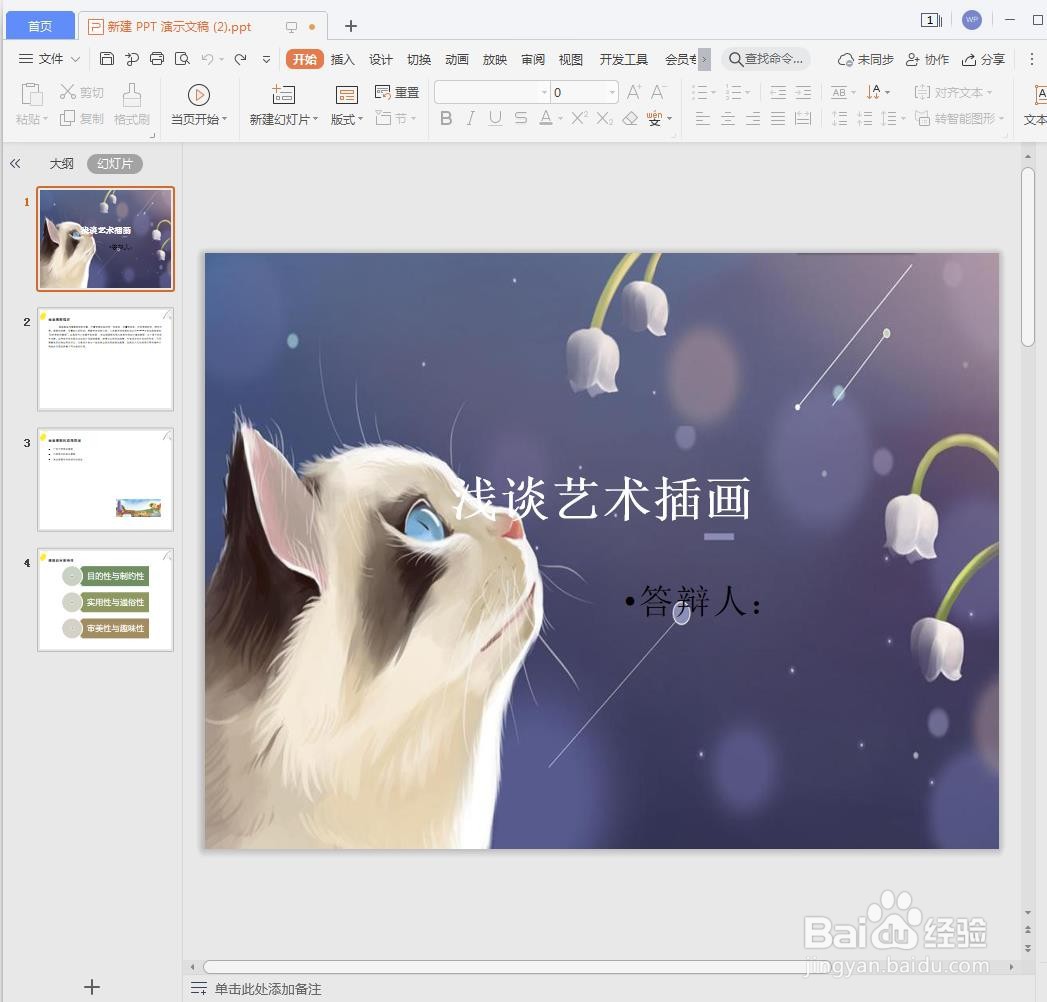Click the Clear Formatting eraser icon
1047x1002 pixels.
(630, 118)
